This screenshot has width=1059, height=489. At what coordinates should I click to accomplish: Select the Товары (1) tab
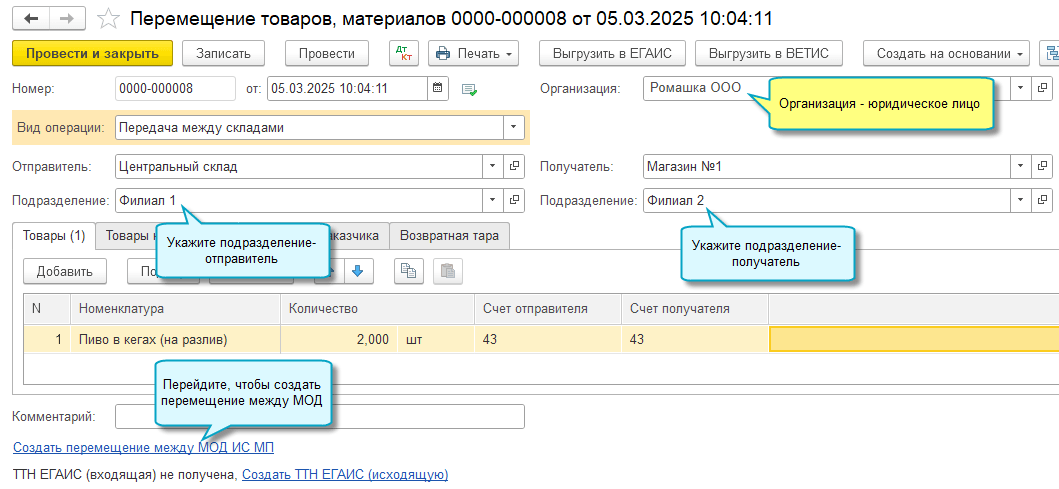pos(53,236)
